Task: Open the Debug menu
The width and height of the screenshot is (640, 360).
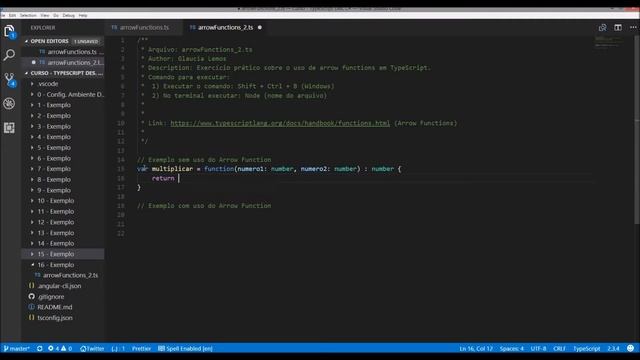Action: (69, 15)
